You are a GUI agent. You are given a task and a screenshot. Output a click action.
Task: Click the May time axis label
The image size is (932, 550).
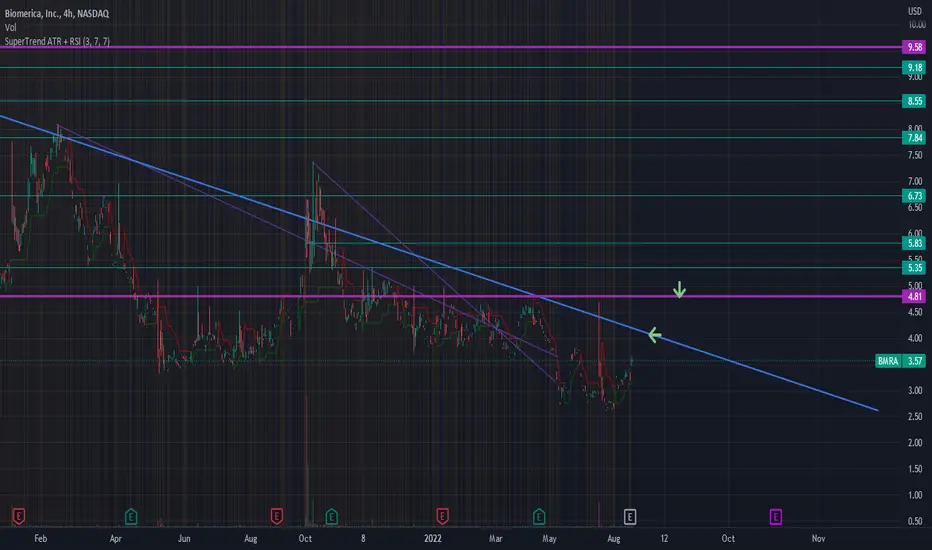pyautogui.click(x=549, y=539)
